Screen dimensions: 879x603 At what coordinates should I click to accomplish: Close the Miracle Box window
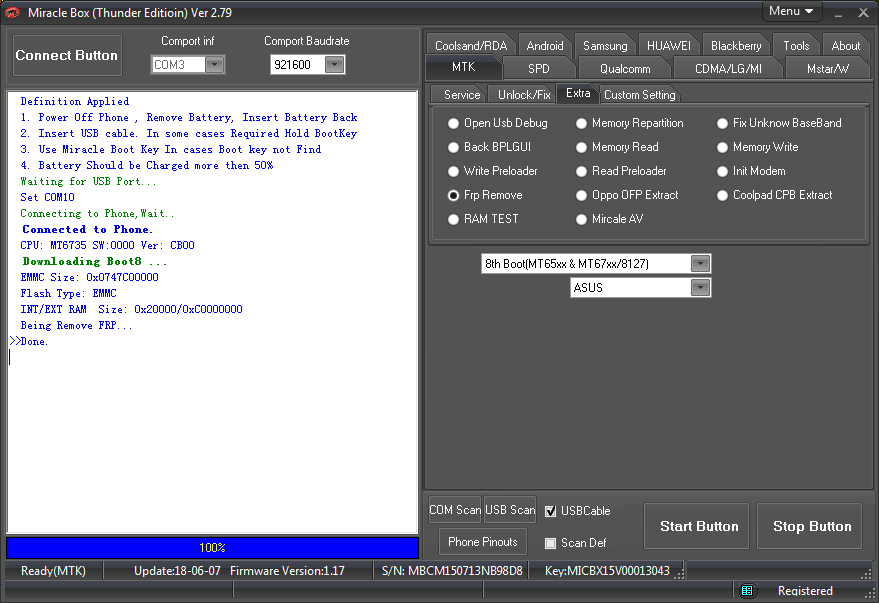click(863, 13)
